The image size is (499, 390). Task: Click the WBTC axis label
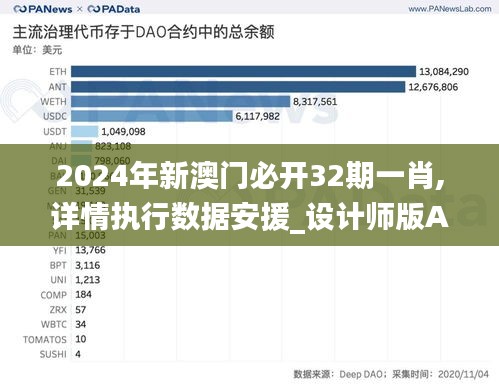pos(54,324)
